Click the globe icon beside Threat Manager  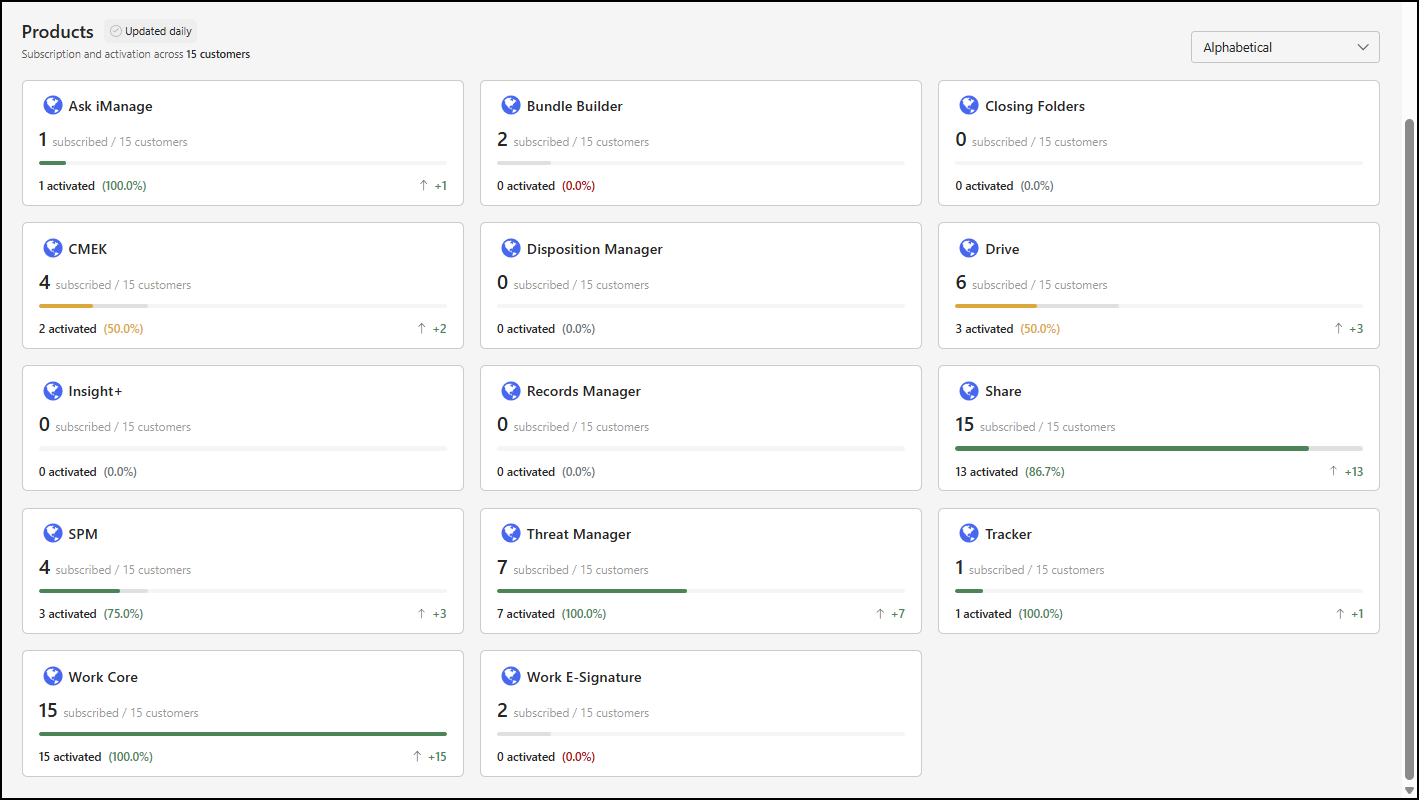511,533
